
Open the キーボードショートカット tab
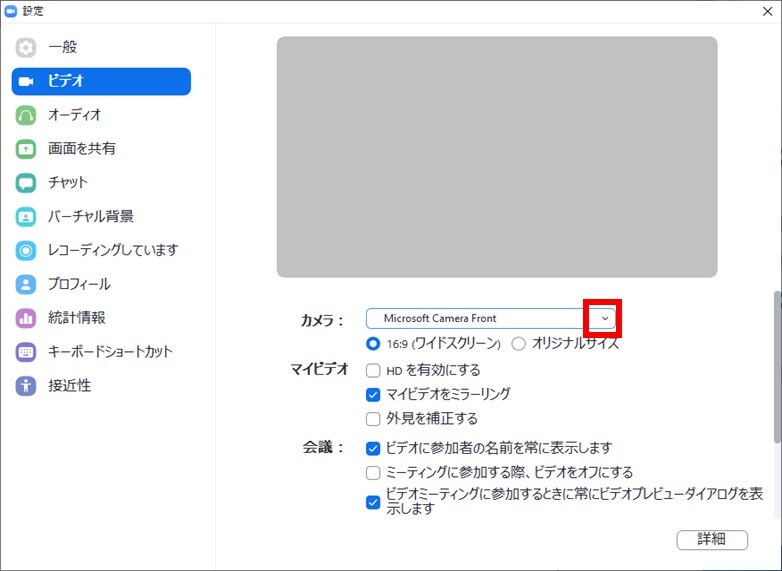[101, 352]
